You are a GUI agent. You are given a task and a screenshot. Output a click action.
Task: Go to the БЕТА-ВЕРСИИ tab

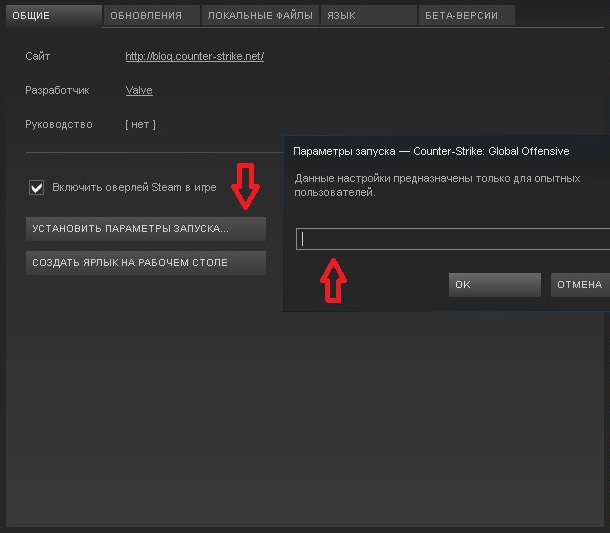[x=467, y=16]
